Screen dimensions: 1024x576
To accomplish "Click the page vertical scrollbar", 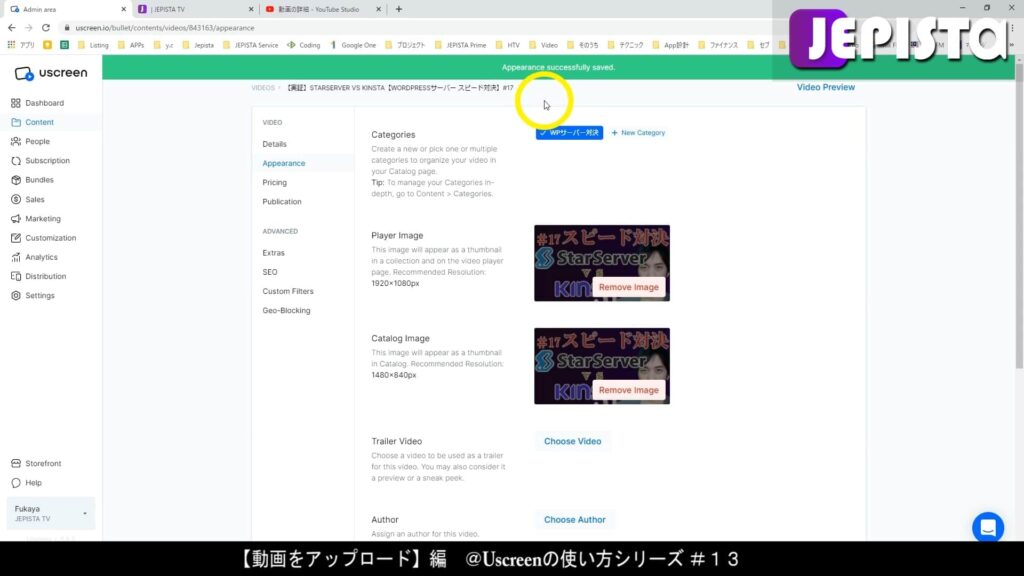I will pos(1019,216).
